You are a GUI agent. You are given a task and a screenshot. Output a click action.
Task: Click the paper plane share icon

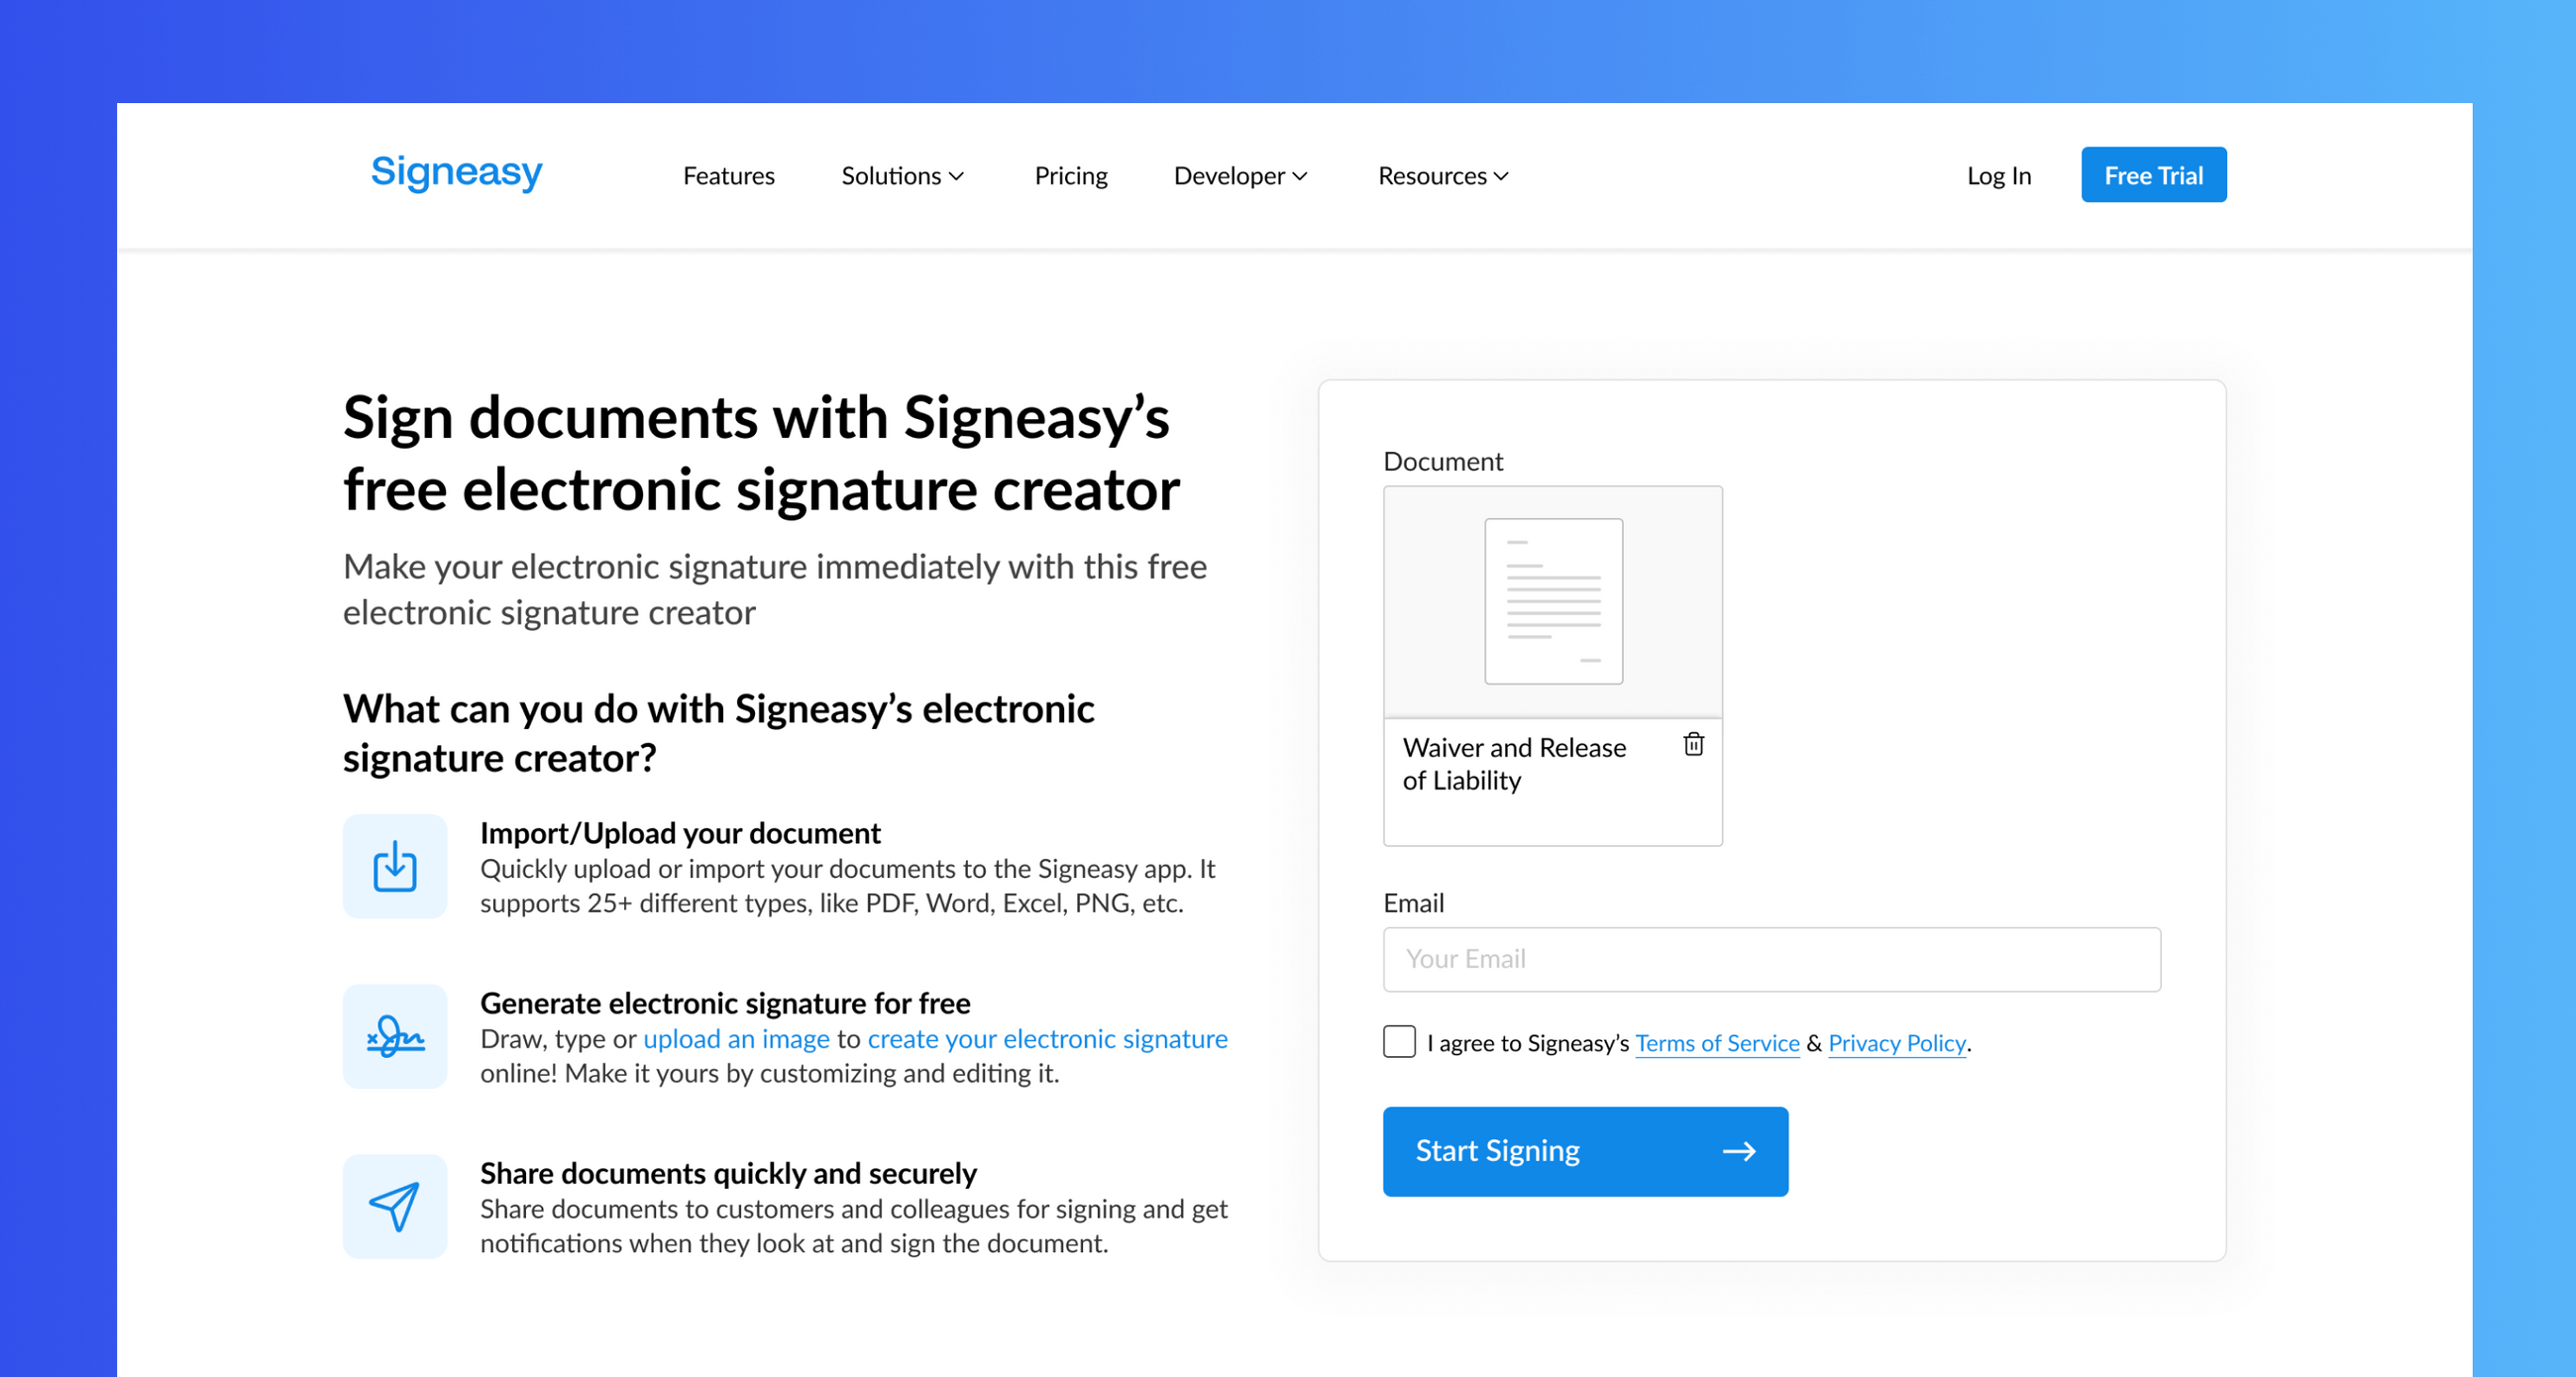[394, 1206]
